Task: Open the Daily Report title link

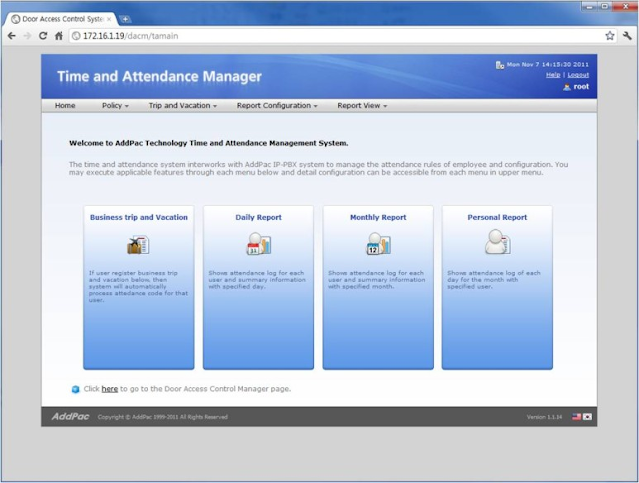Action: point(258,217)
